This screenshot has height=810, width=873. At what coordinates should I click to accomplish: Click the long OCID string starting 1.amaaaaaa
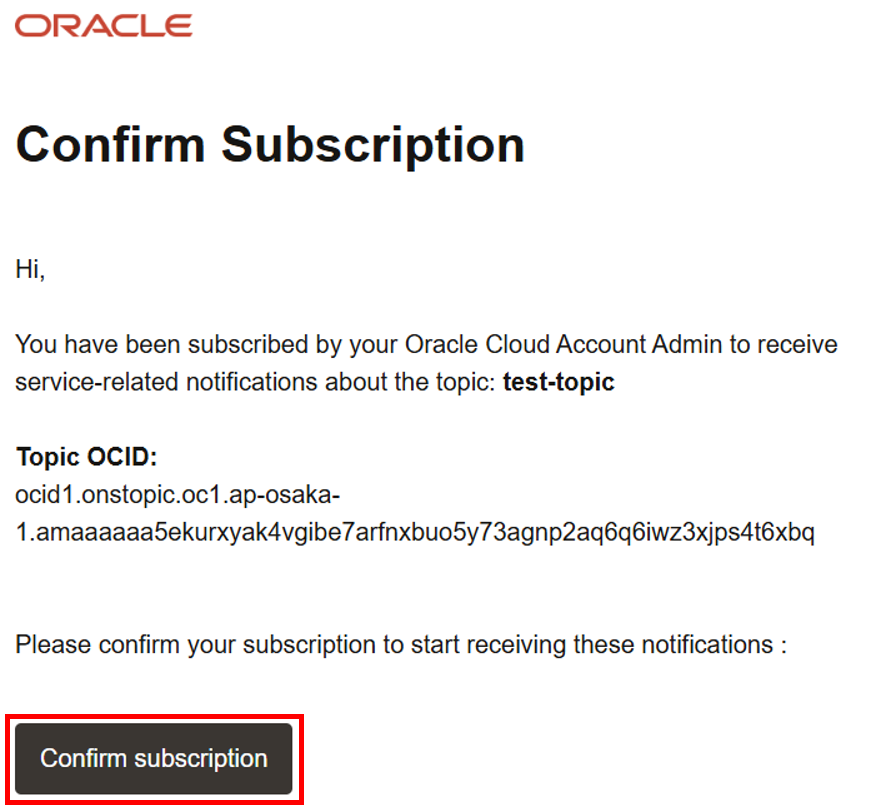pos(415,533)
